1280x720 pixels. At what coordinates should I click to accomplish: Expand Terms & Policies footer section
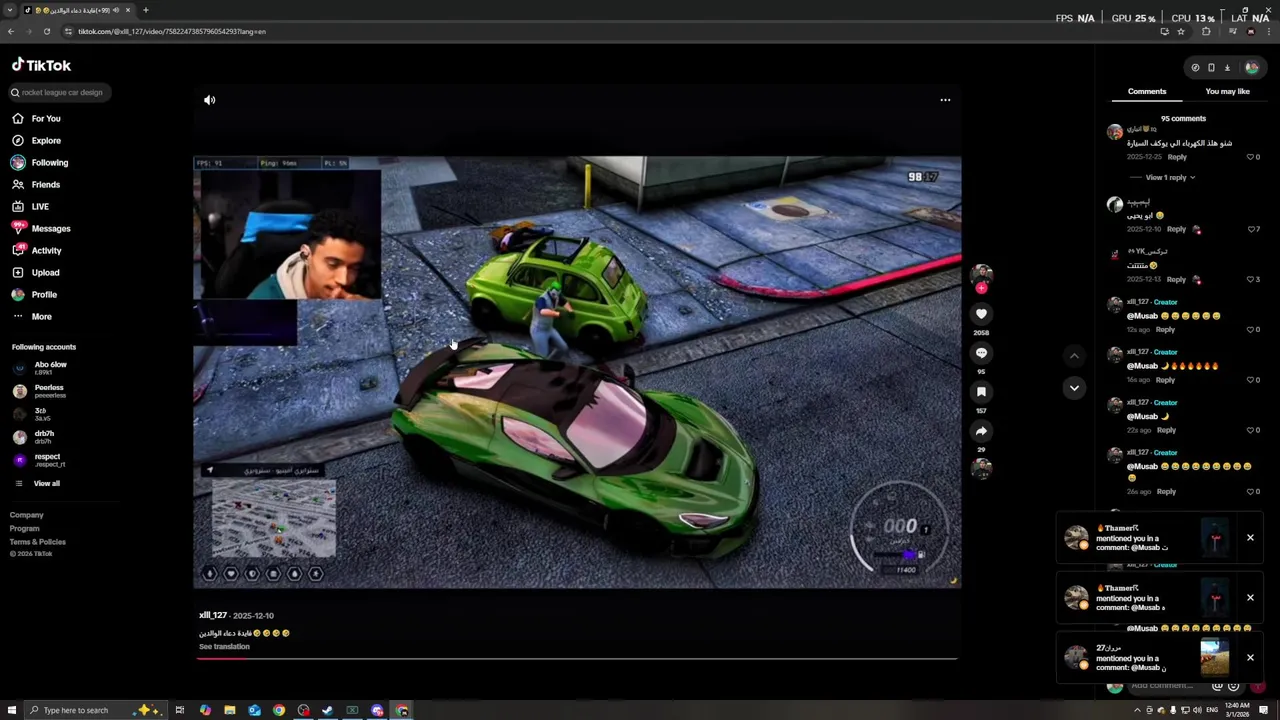click(38, 542)
